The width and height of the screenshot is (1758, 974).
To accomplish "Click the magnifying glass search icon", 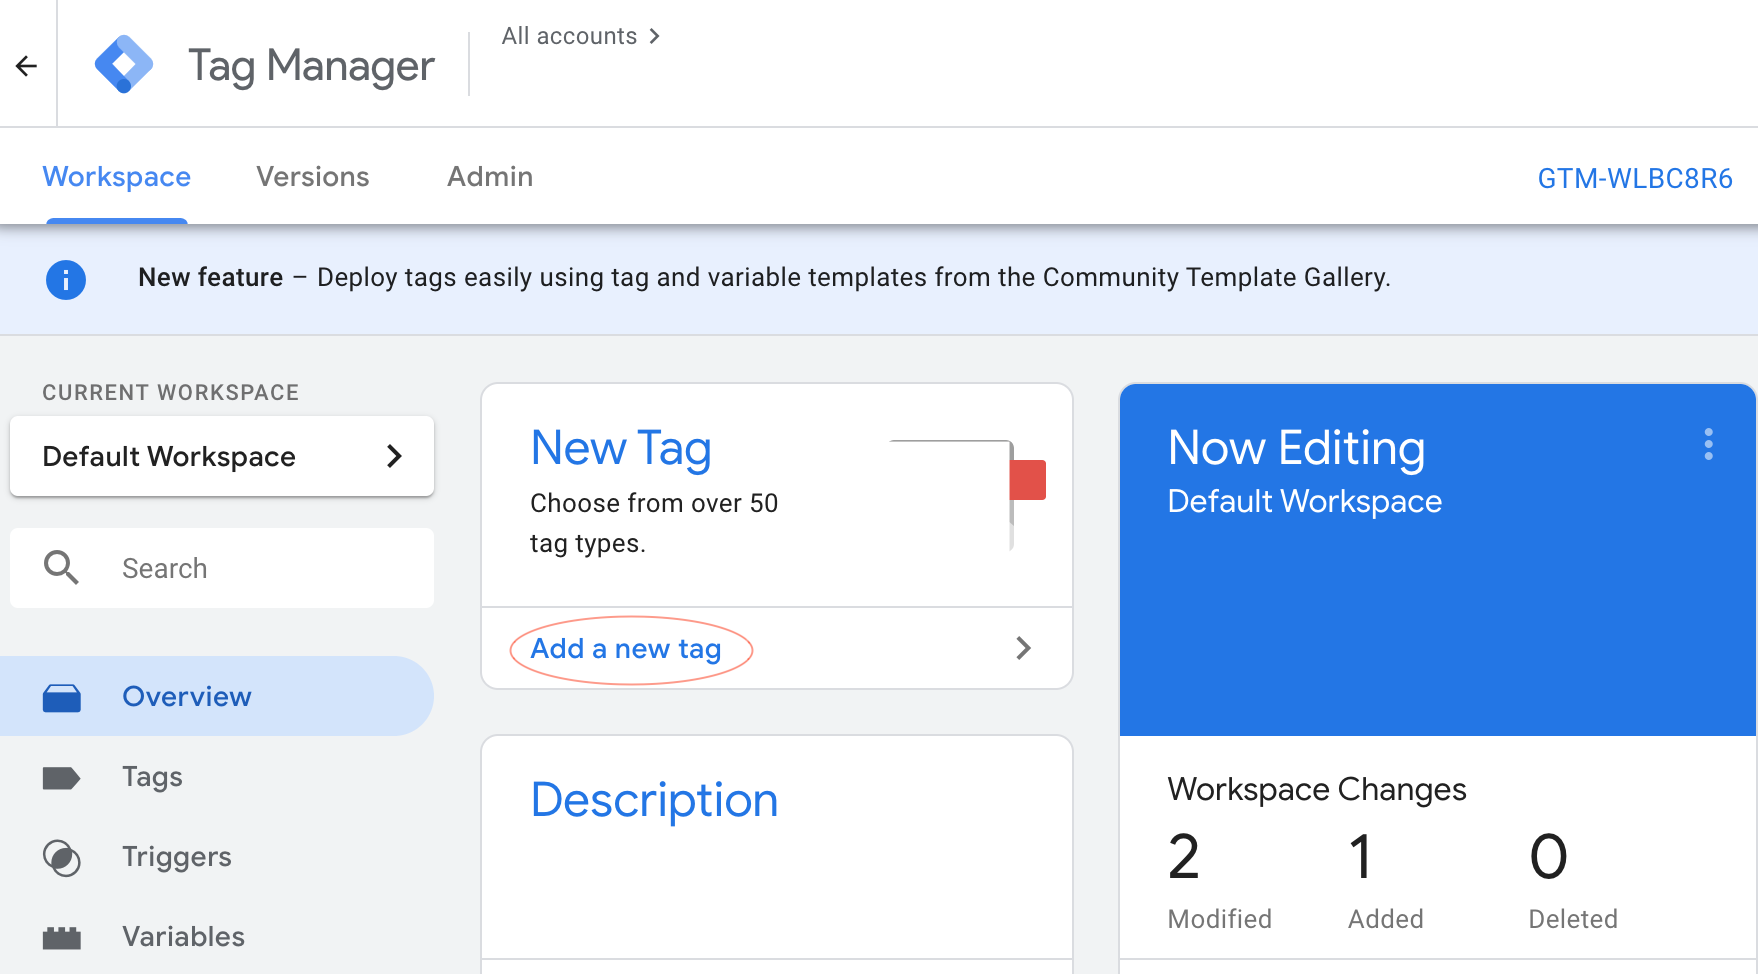I will click(x=61, y=567).
